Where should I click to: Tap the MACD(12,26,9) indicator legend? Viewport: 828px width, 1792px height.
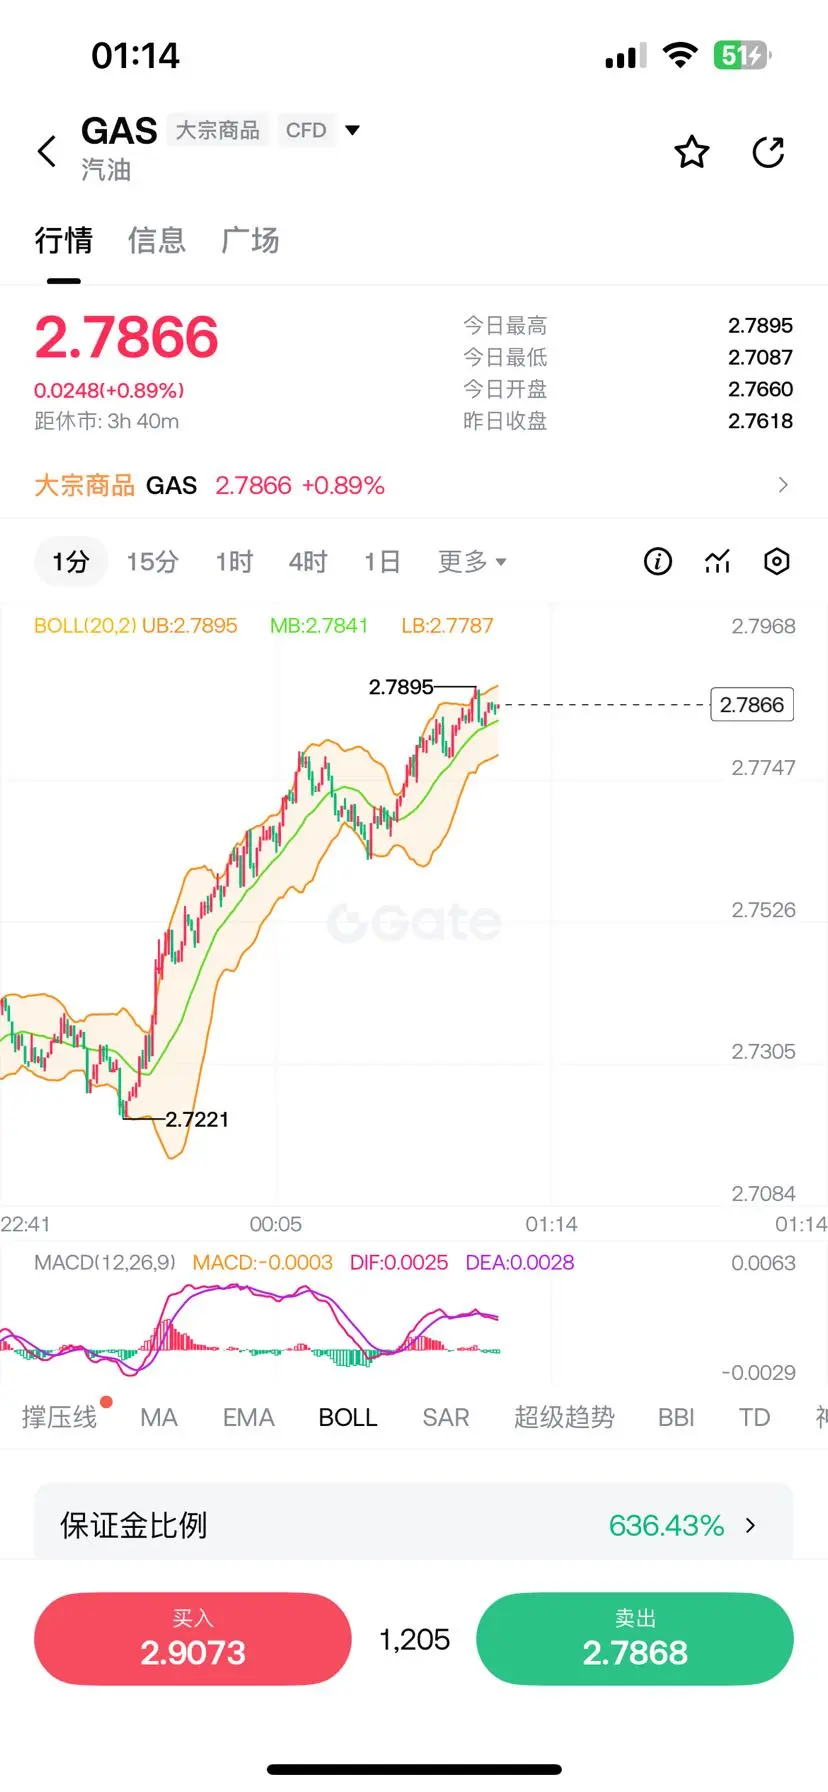105,1262
